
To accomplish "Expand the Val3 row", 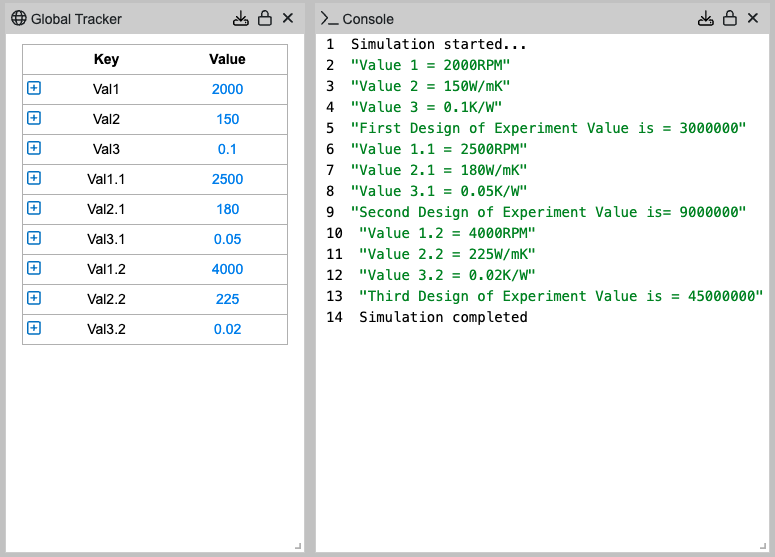I will pos(34,148).
